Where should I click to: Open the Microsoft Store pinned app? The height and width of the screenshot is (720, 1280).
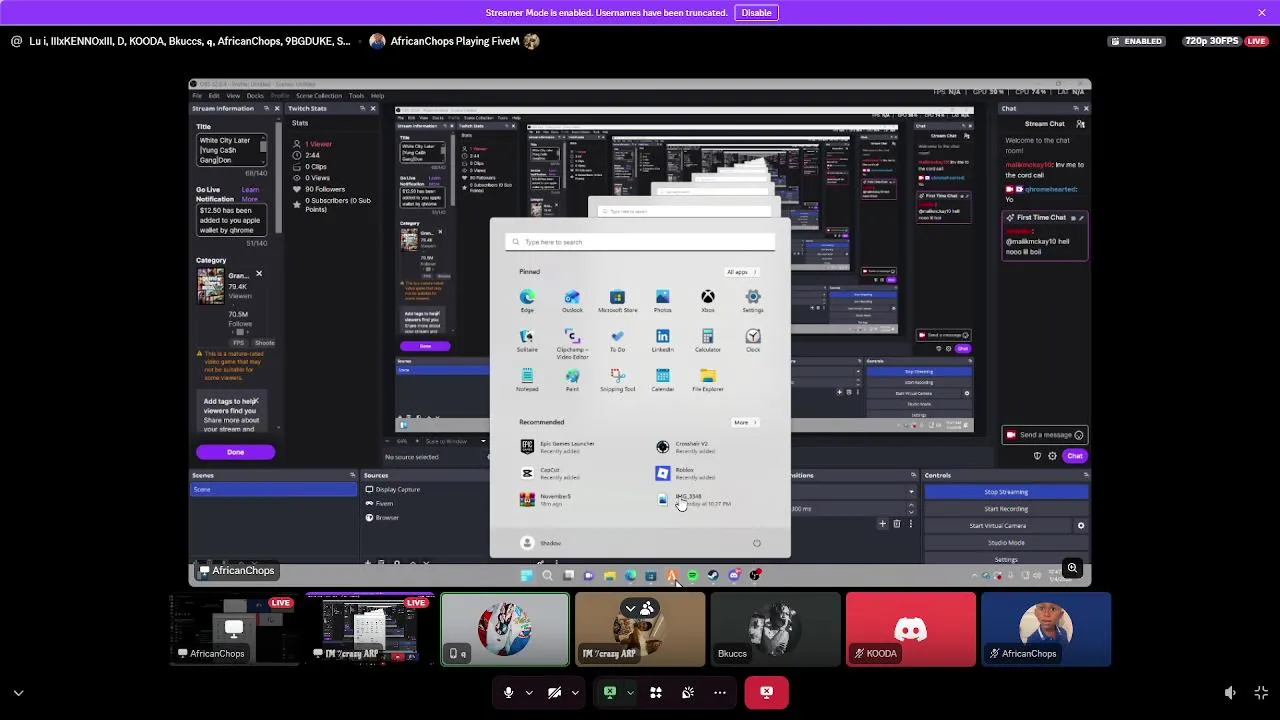point(617,300)
